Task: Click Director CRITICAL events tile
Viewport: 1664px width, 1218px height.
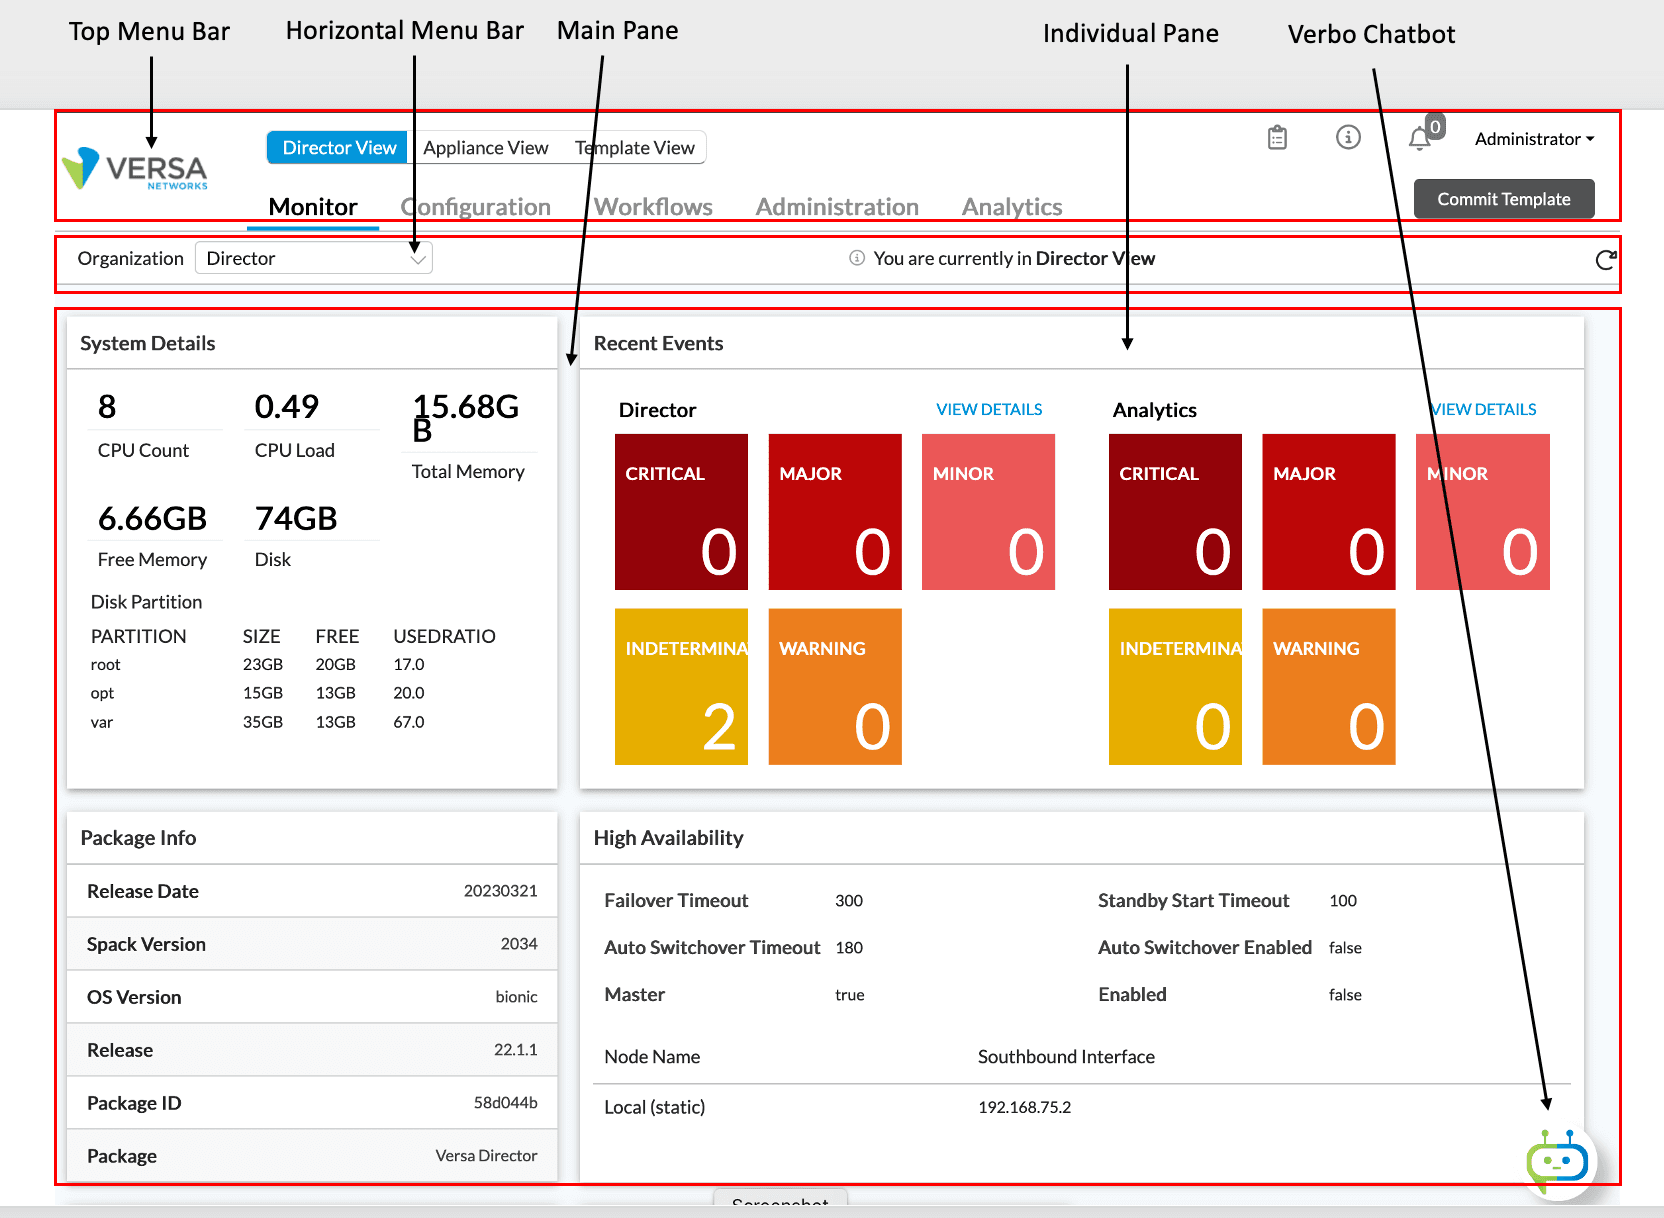Action: [681, 512]
